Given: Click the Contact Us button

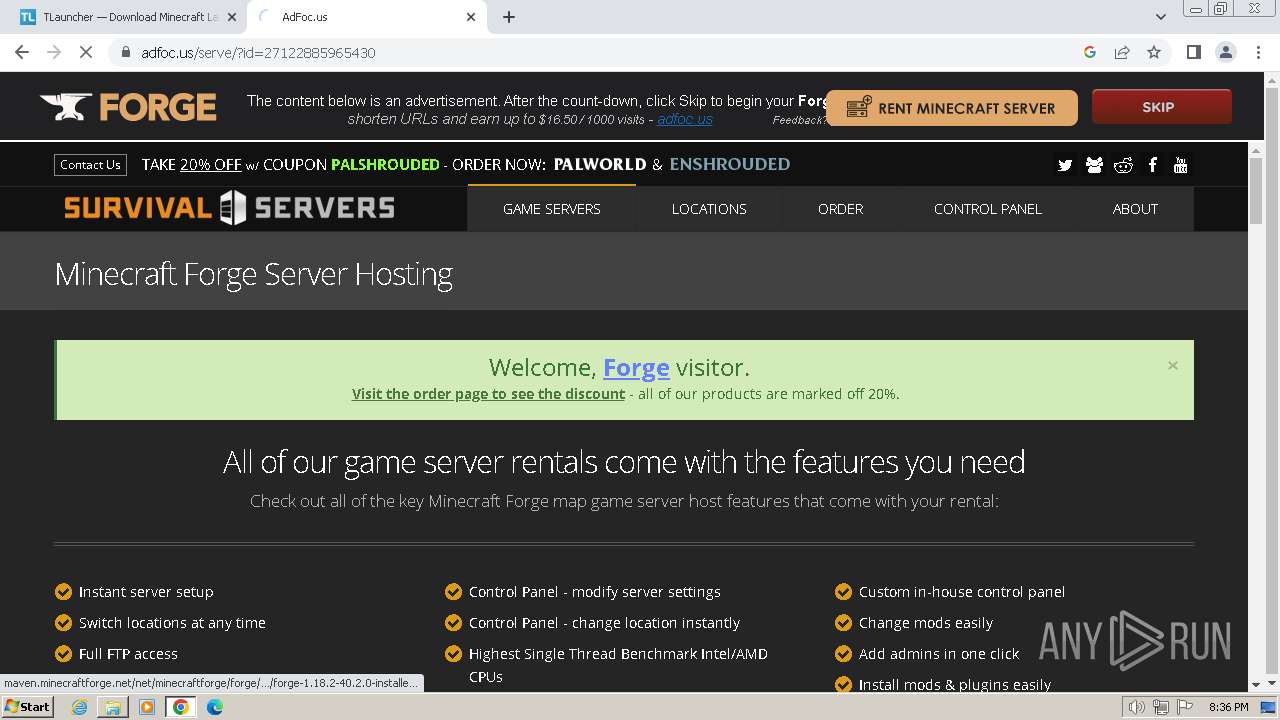Looking at the screenshot, I should click(90, 165).
